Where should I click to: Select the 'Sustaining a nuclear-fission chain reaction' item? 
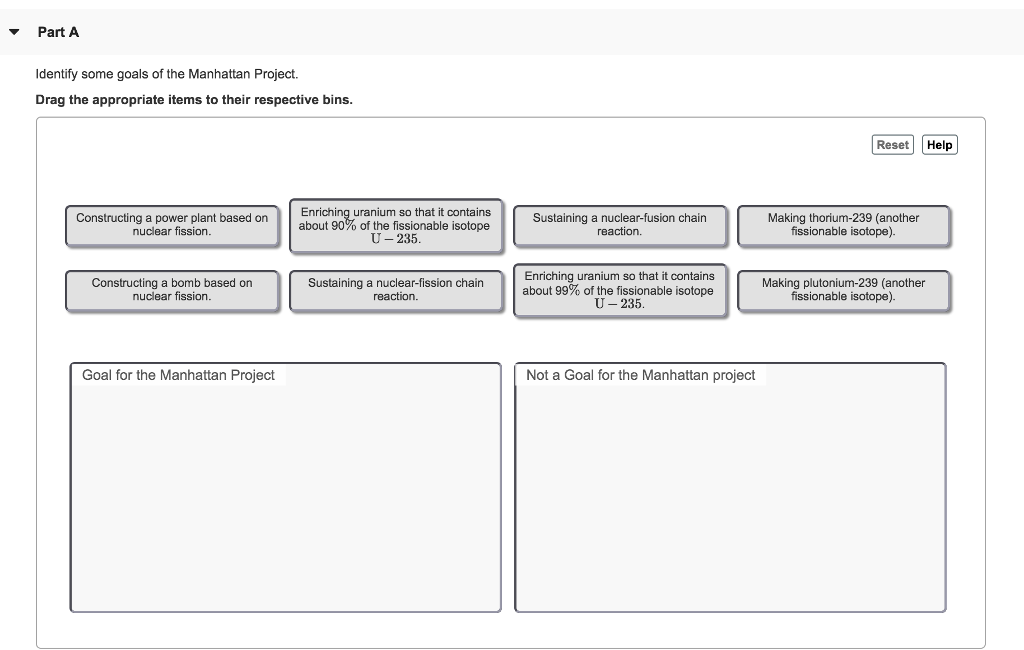396,290
